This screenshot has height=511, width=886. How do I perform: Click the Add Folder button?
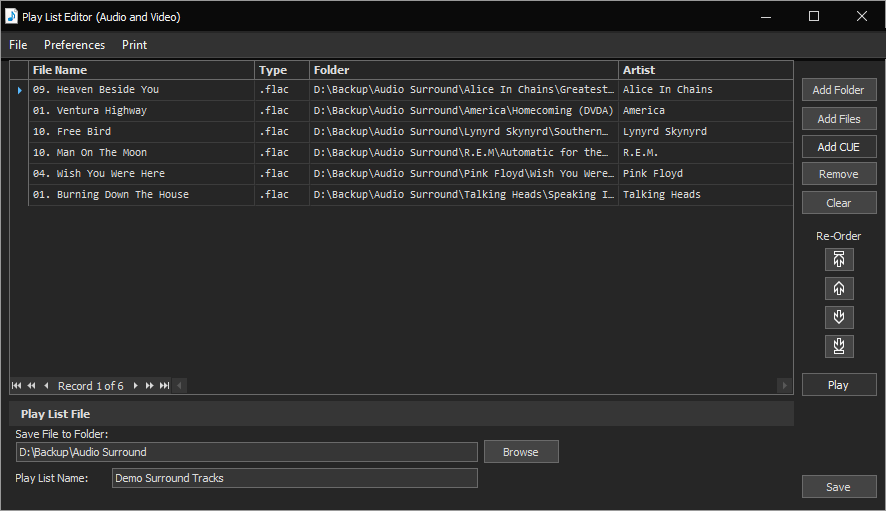(838, 90)
